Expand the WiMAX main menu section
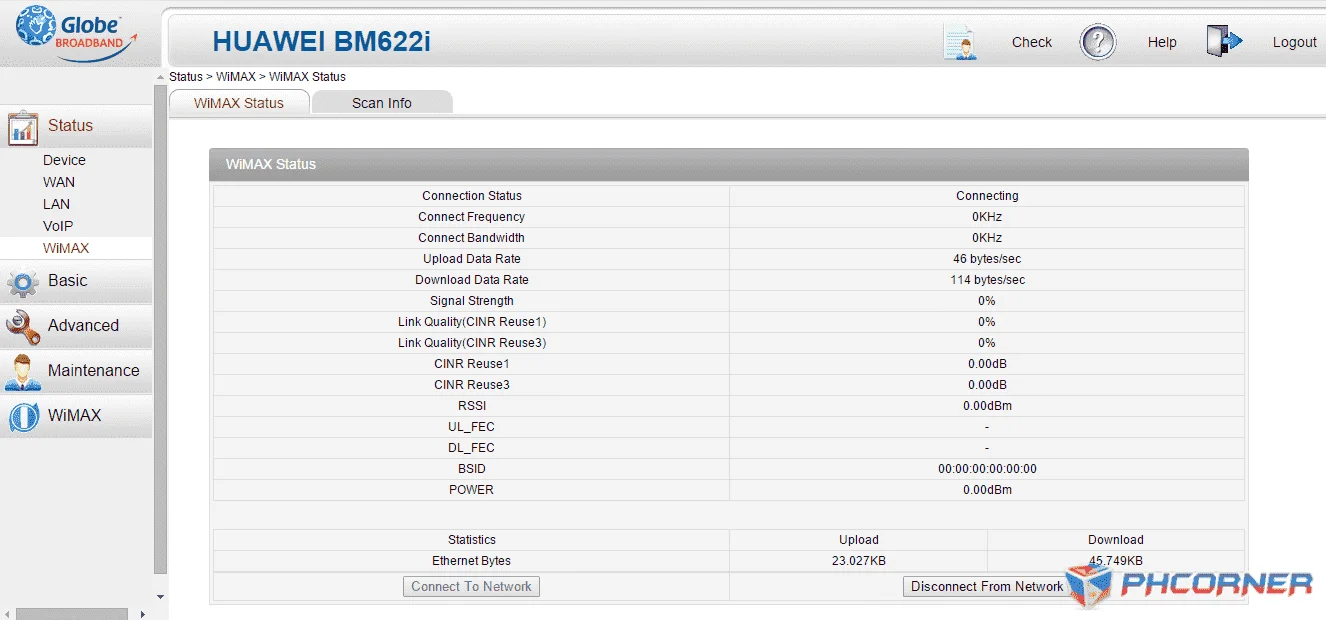The width and height of the screenshot is (1326, 620). 75,415
